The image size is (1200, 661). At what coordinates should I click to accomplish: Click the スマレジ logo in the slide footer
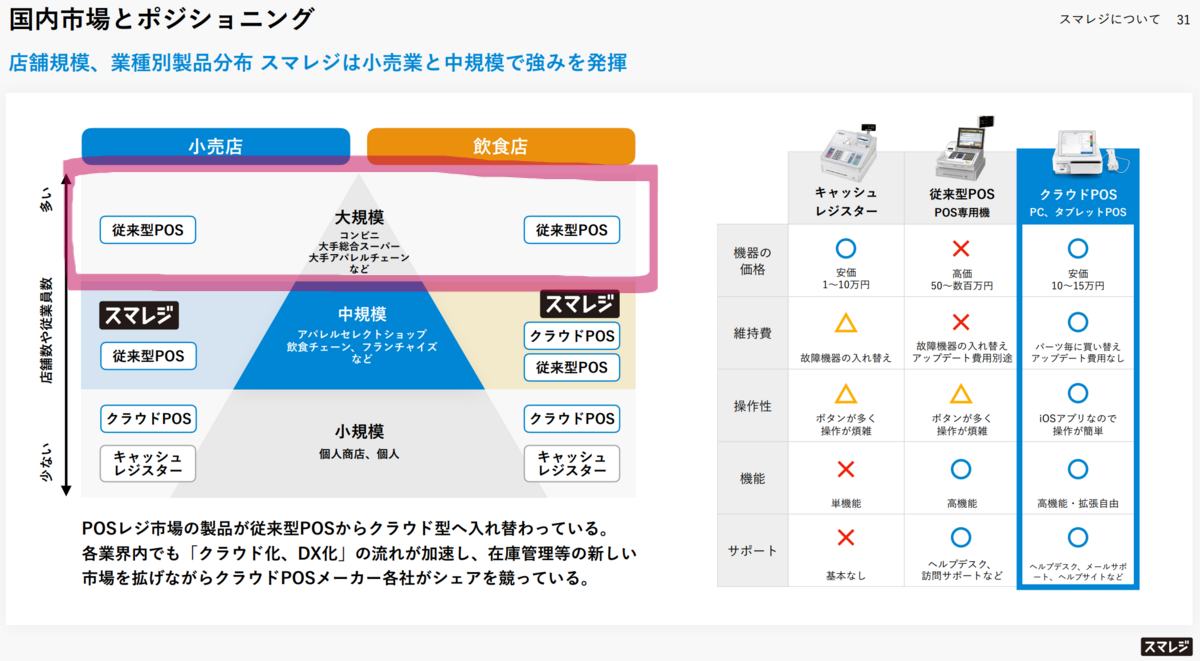[x=1164, y=645]
